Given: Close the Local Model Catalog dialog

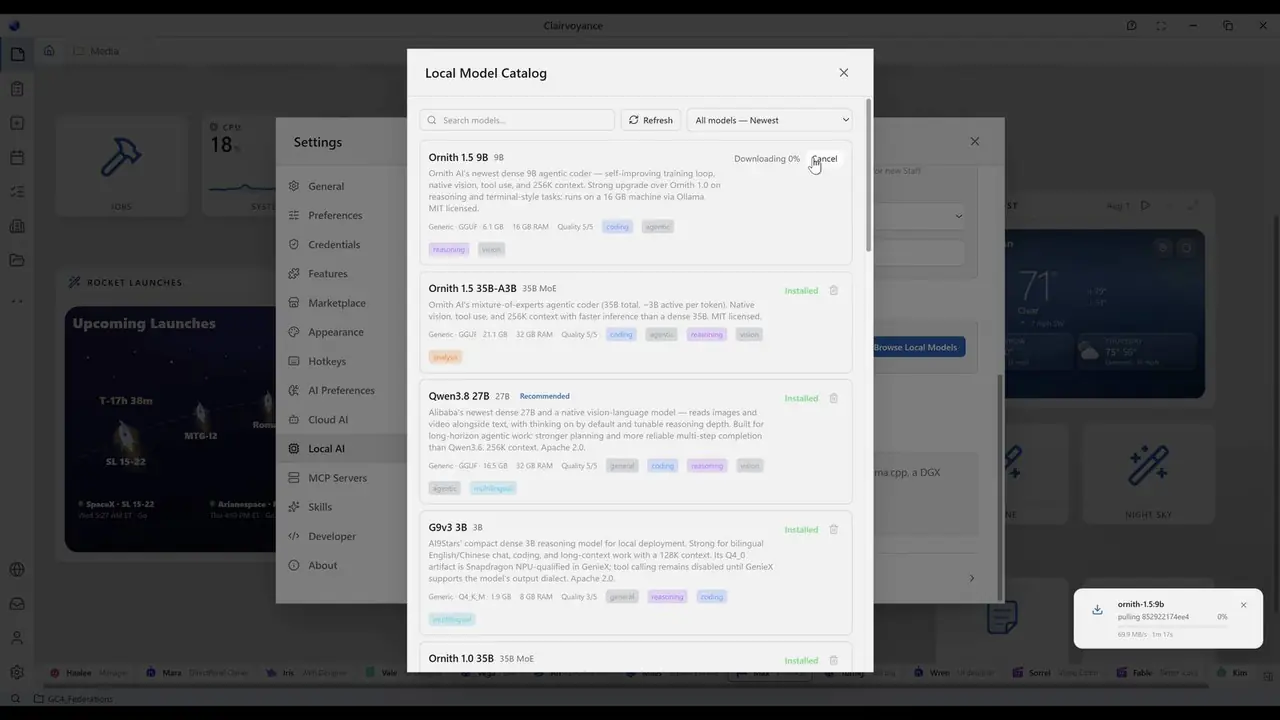Looking at the screenshot, I should click(843, 73).
